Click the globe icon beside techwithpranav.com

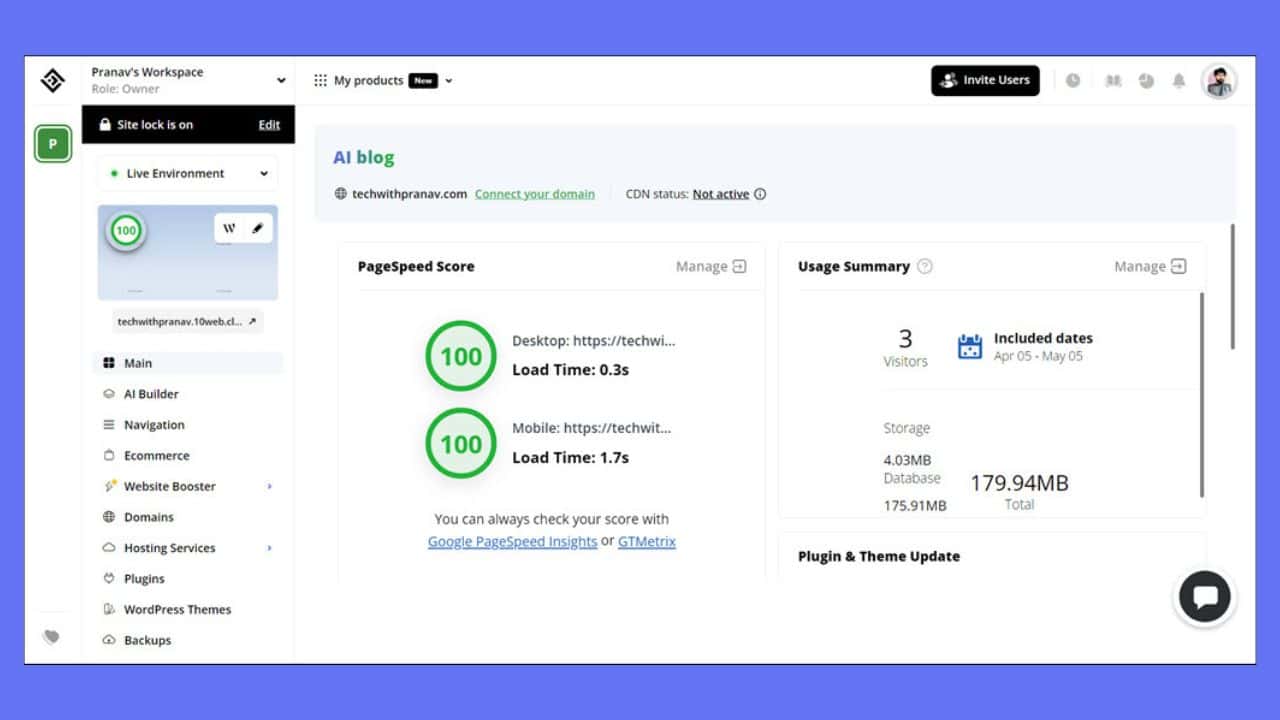coord(341,194)
